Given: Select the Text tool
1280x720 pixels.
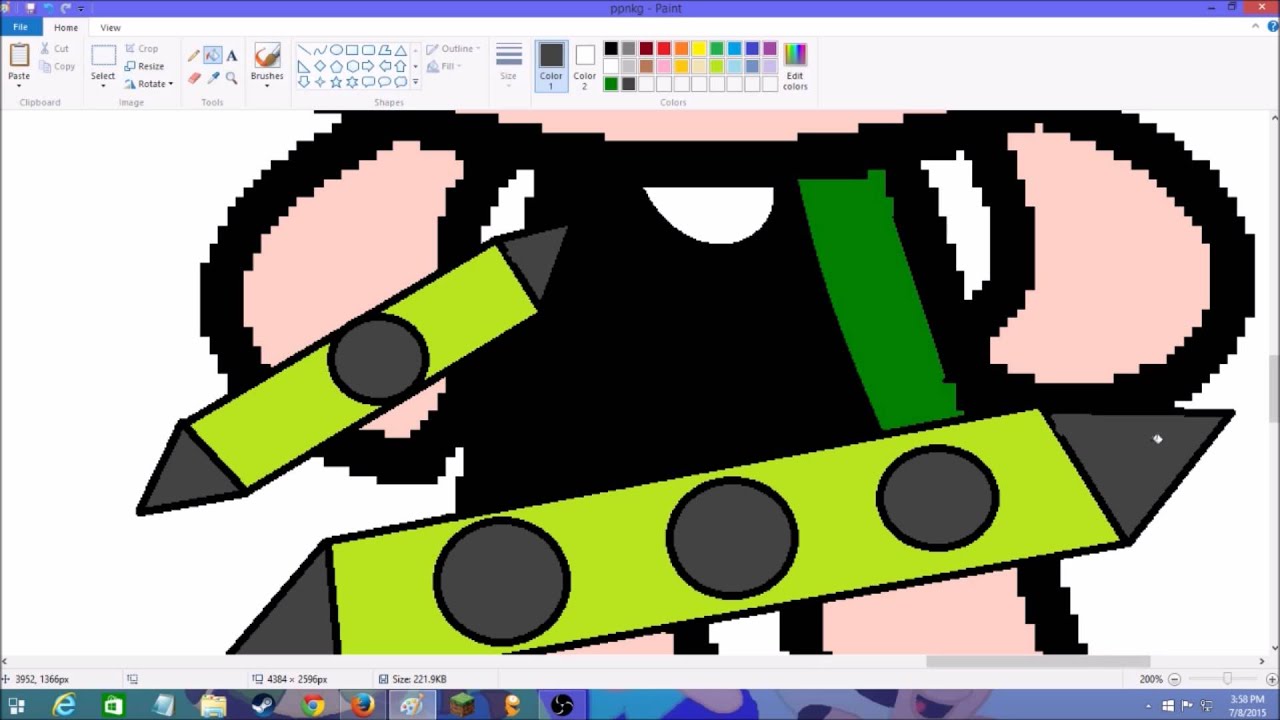Looking at the screenshot, I should point(232,56).
